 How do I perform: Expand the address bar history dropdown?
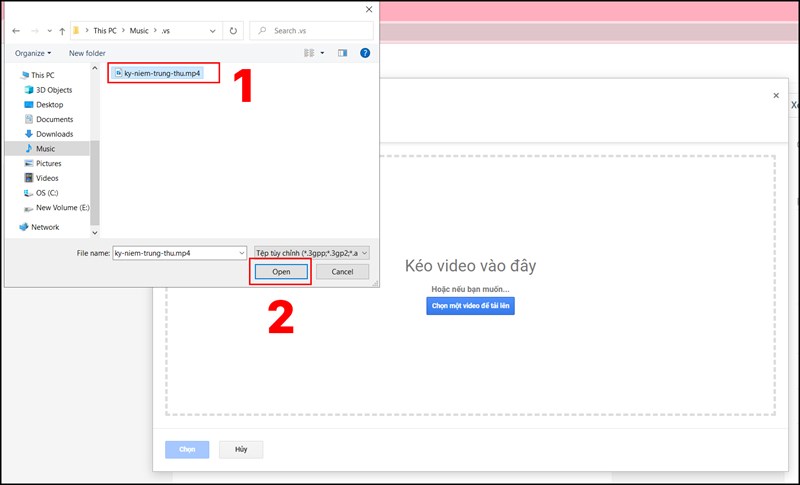point(213,31)
